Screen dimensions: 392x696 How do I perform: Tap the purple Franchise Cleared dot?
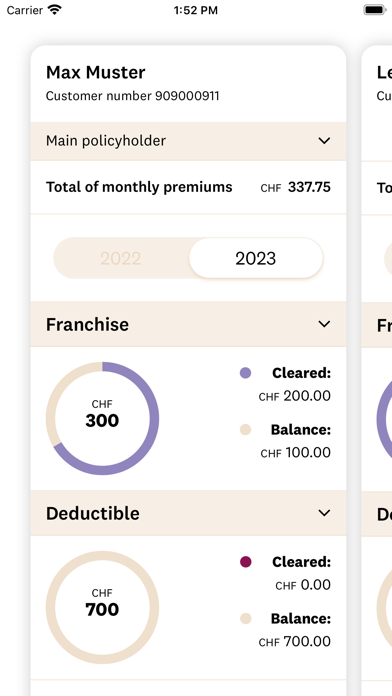click(245, 373)
